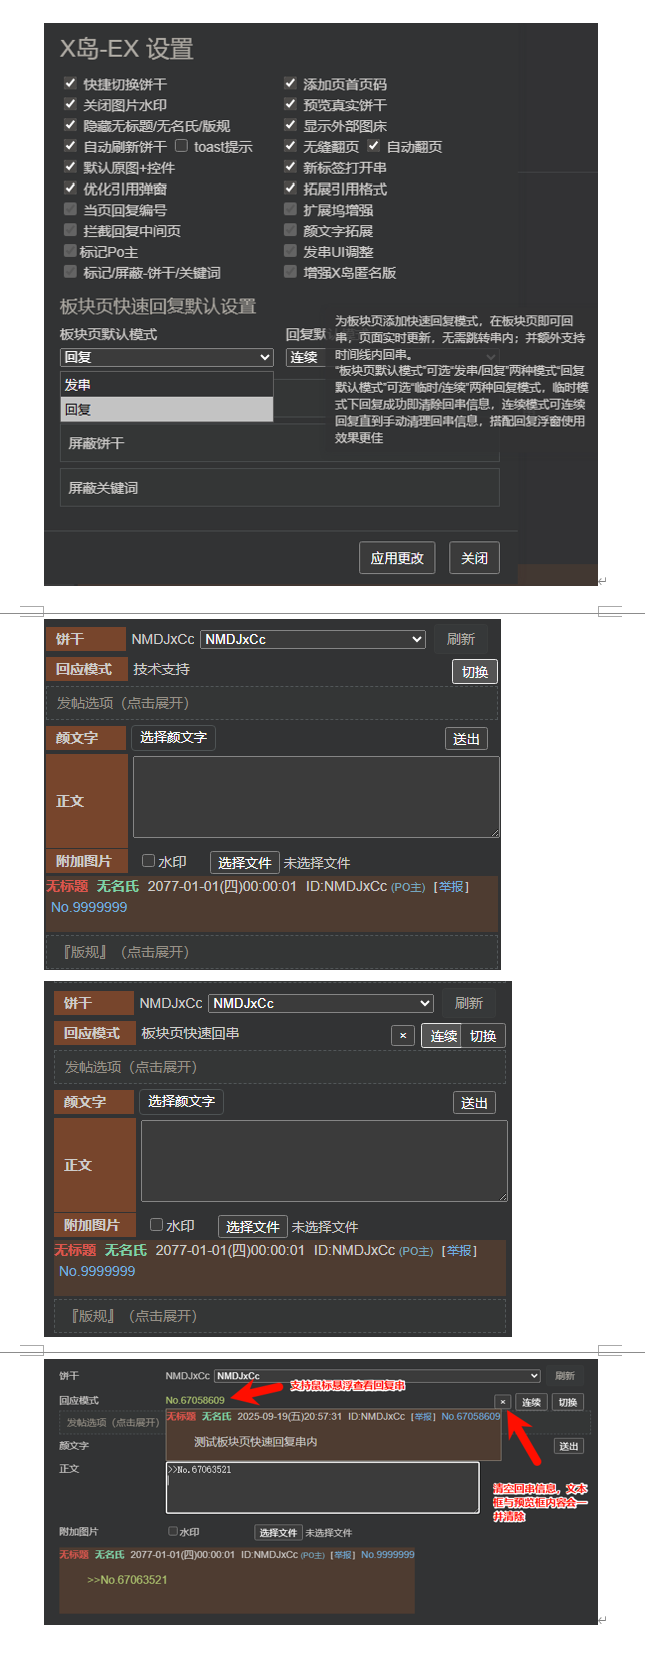Viewport: 645px width, 1663px height.
Task: Toggle 显示外部图床 checkbox
Action: (x=290, y=125)
